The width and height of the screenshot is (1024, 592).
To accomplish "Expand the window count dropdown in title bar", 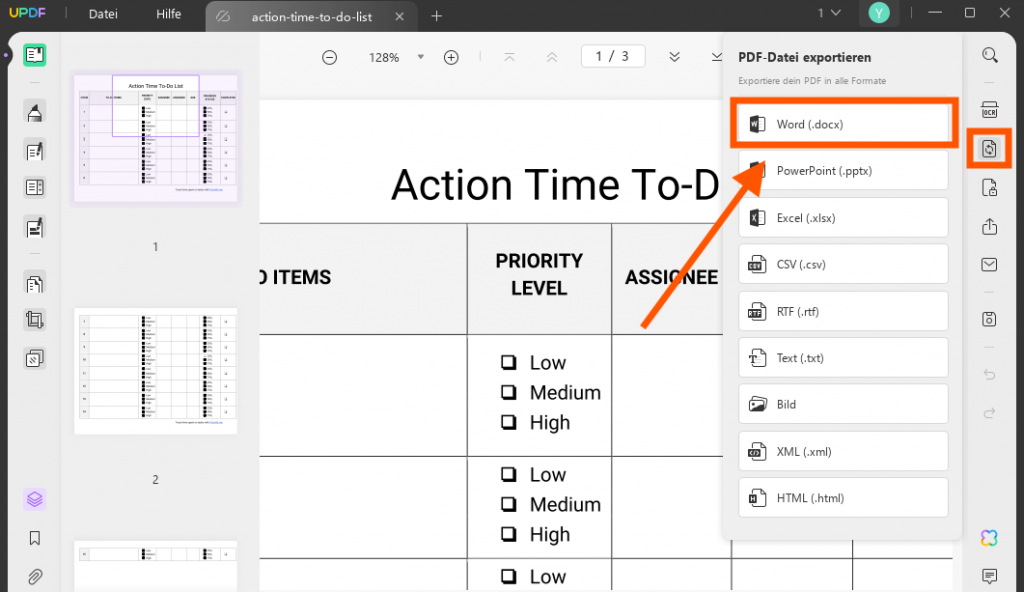I will (x=829, y=13).
